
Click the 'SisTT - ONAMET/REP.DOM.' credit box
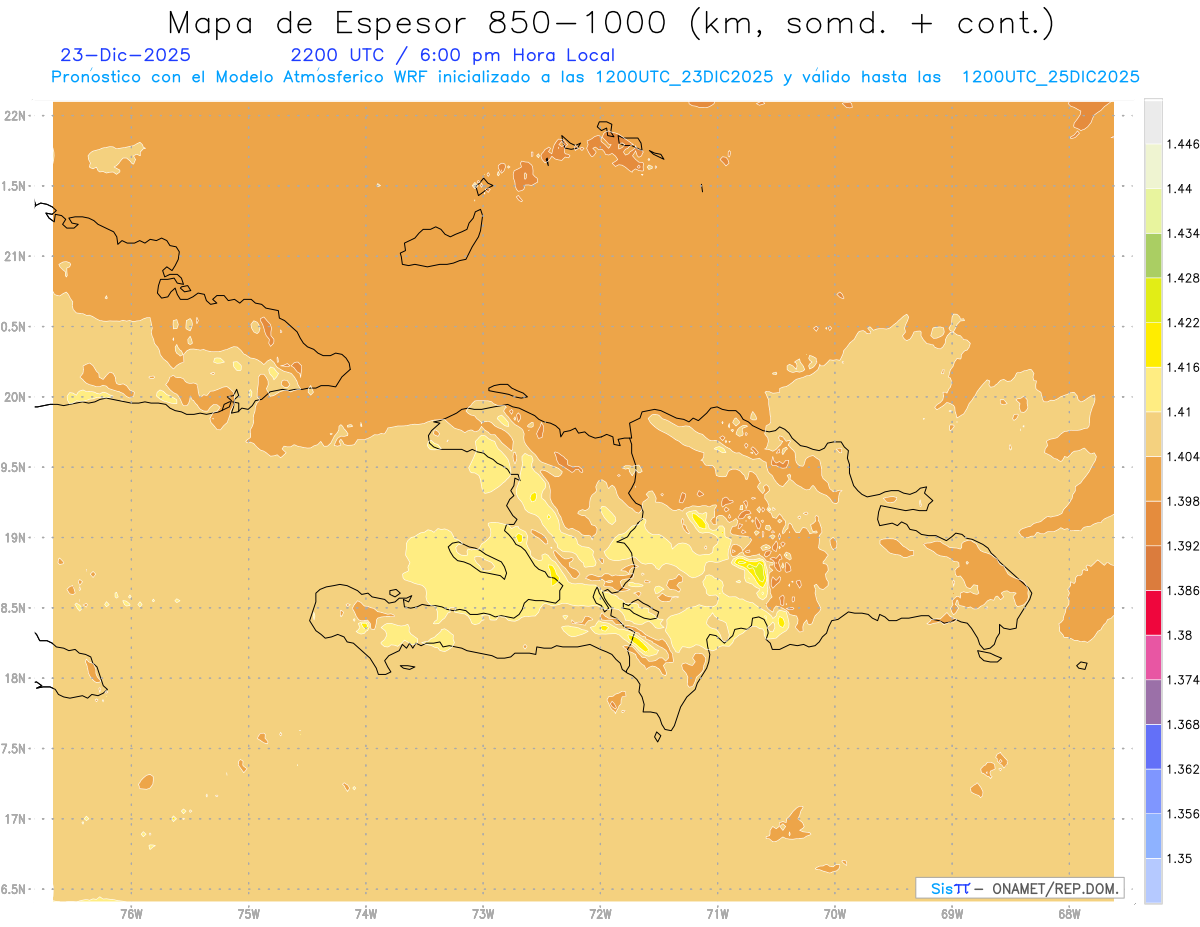[1019, 888]
